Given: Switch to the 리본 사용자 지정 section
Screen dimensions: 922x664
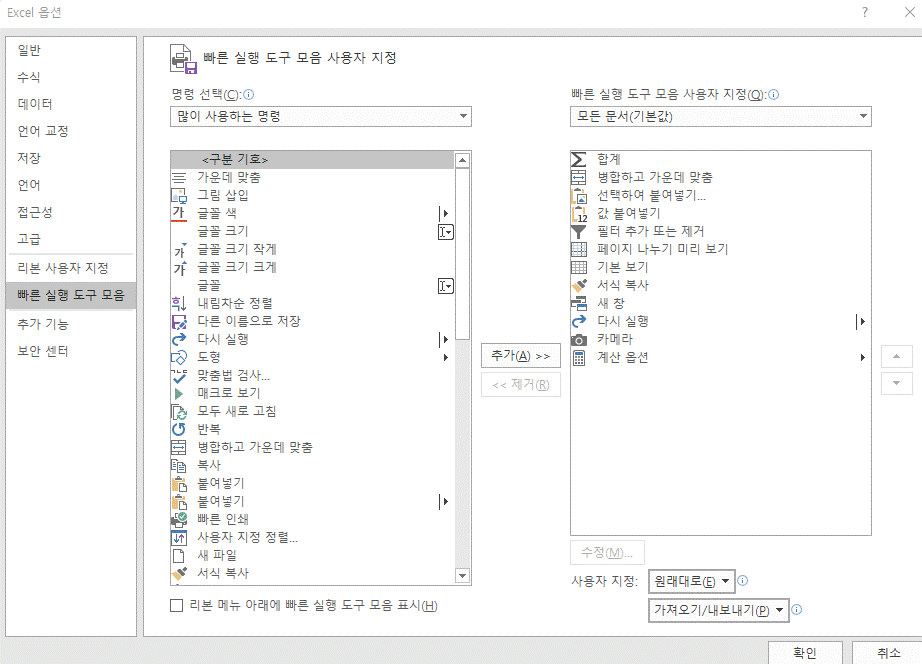Looking at the screenshot, I should pyautogui.click(x=64, y=267).
